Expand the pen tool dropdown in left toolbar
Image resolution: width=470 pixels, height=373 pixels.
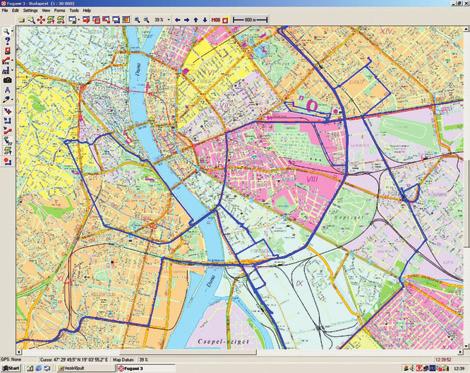[x=12, y=100]
